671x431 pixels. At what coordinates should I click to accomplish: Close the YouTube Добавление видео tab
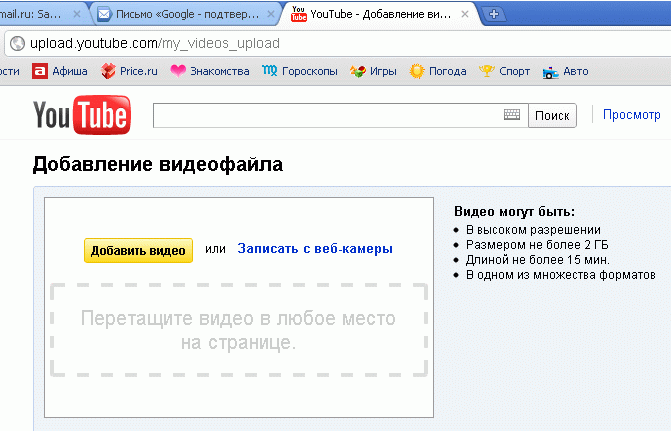point(465,14)
